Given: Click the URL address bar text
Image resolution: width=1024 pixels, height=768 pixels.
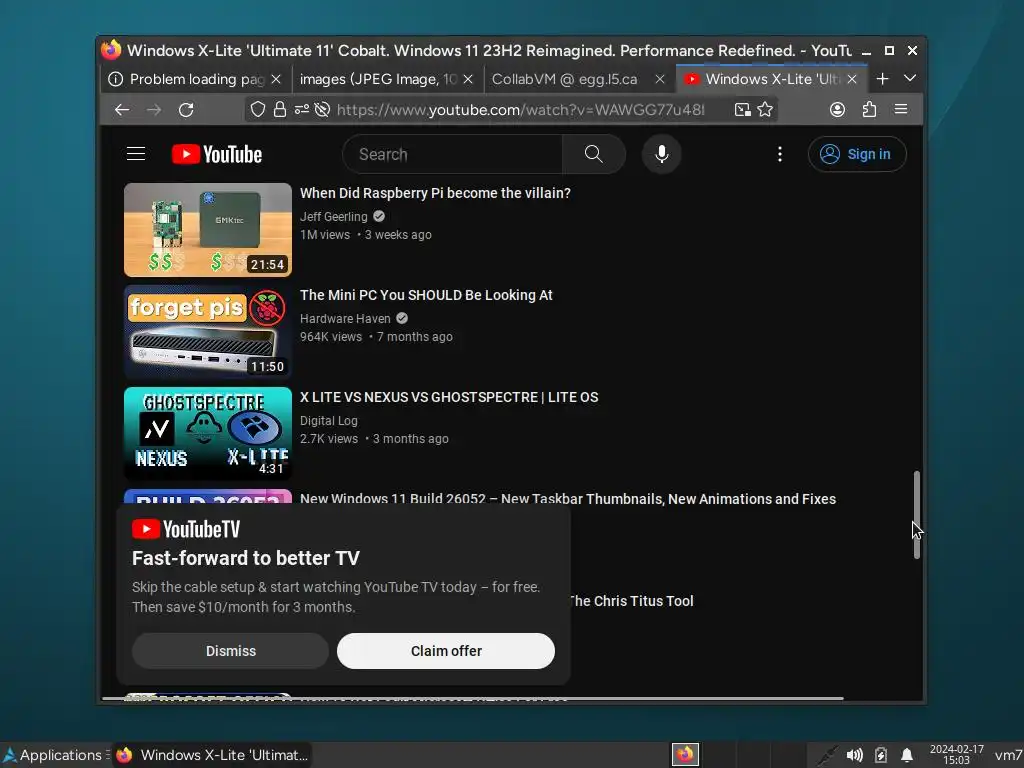Looking at the screenshot, I should (520, 110).
